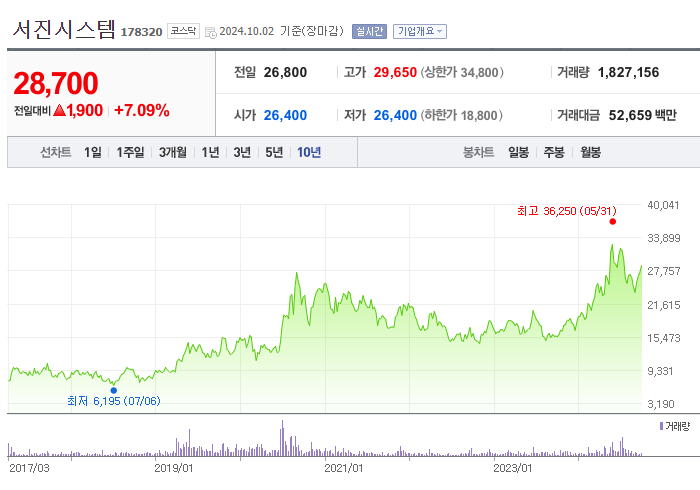
Task: Click the 40,041 price axis label
Action: coord(663,205)
